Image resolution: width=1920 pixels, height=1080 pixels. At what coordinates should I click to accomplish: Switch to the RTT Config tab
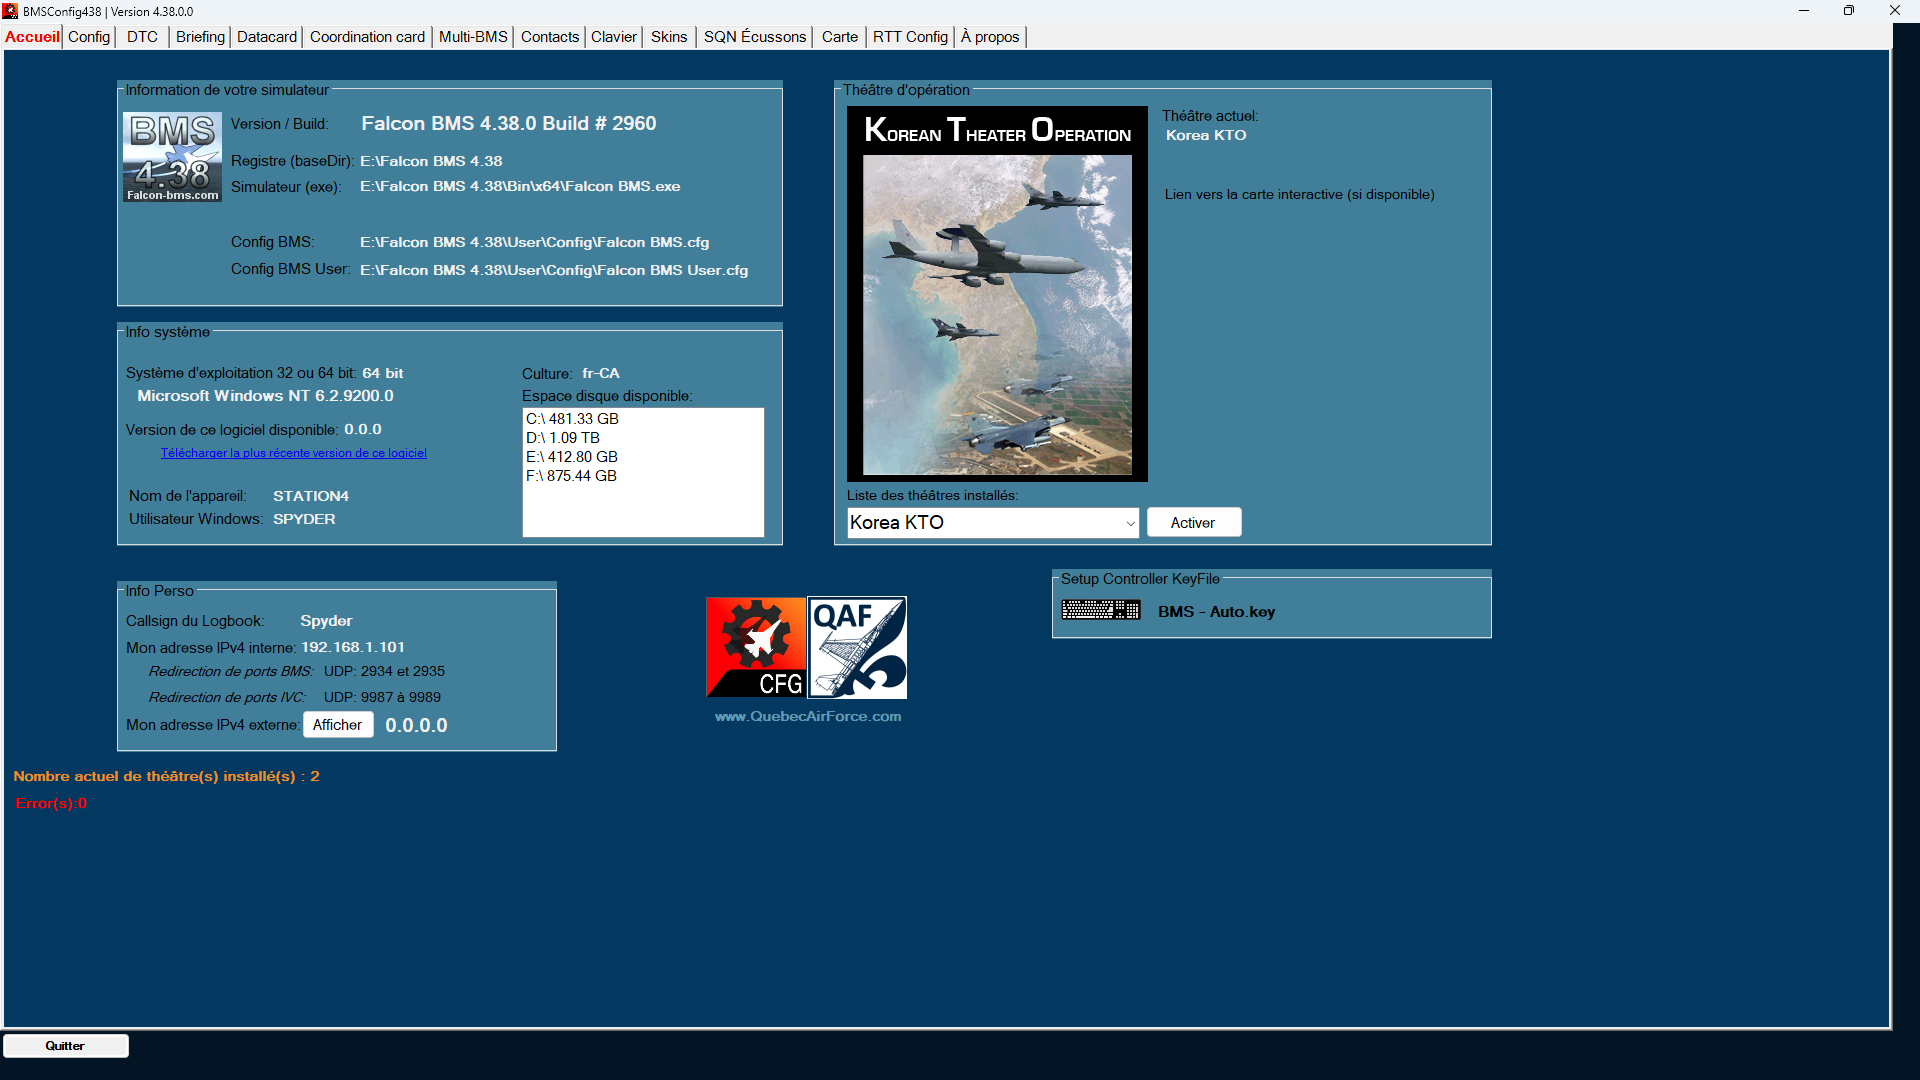910,37
